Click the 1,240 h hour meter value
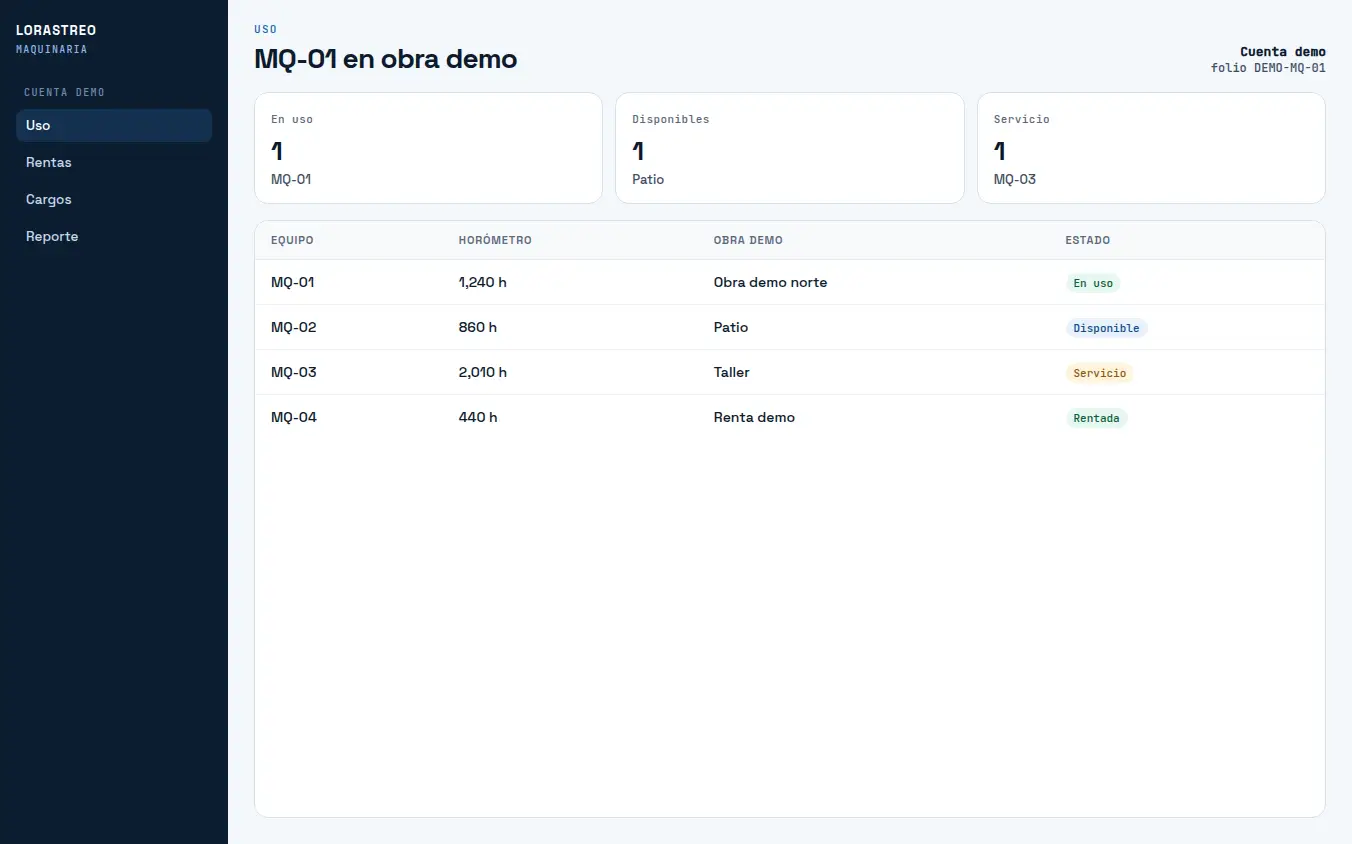The width and height of the screenshot is (1352, 844). (483, 282)
